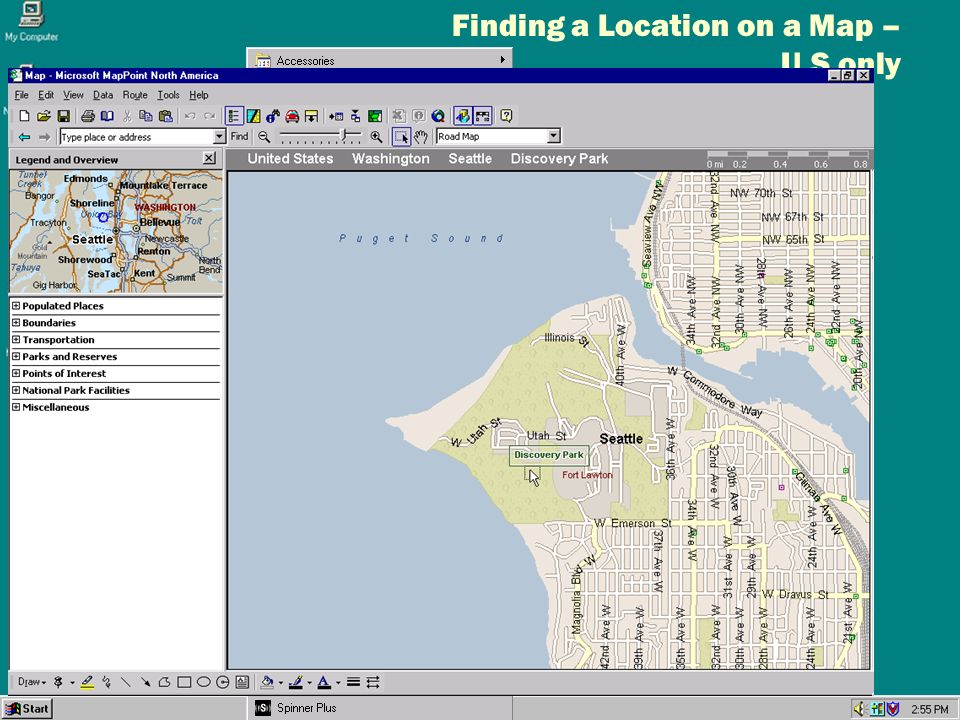960x720 pixels.
Task: Toggle the Location and Scale toolbar button
Action: [482, 116]
